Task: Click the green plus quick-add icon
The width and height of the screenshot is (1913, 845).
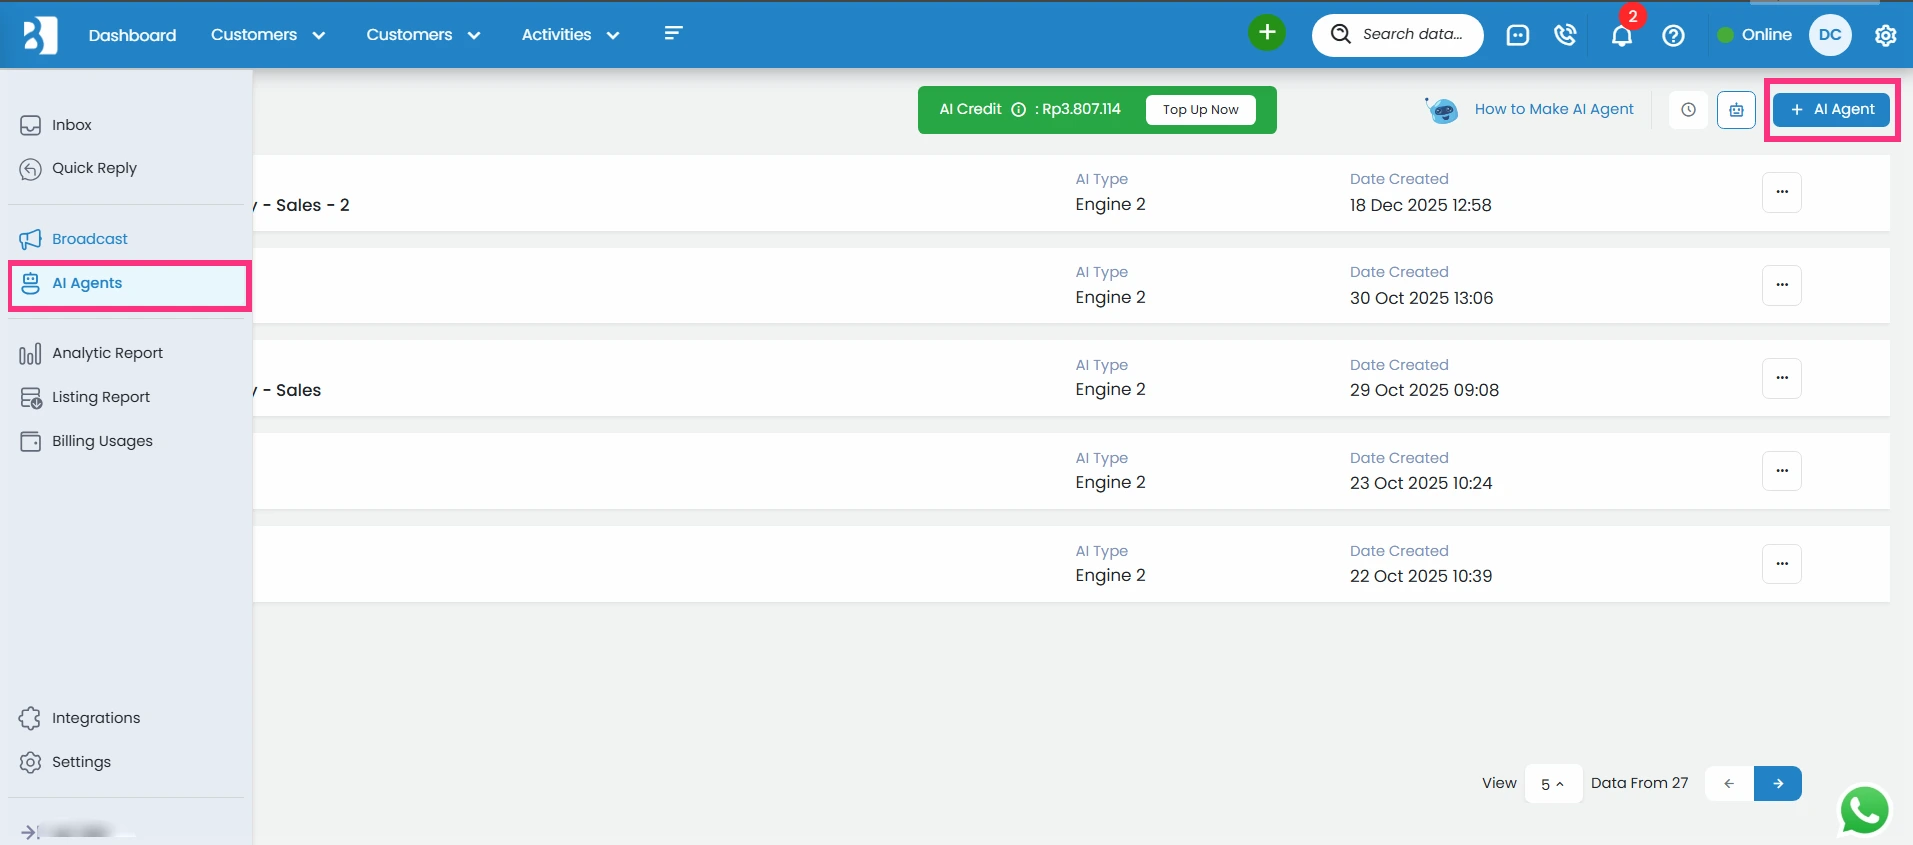Action: (x=1266, y=33)
